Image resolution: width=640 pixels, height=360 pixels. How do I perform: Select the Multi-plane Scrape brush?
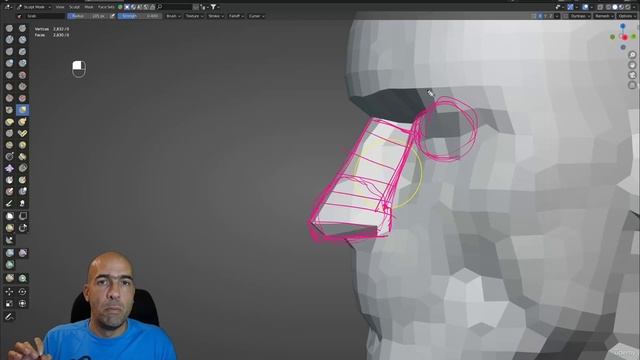click(x=22, y=98)
